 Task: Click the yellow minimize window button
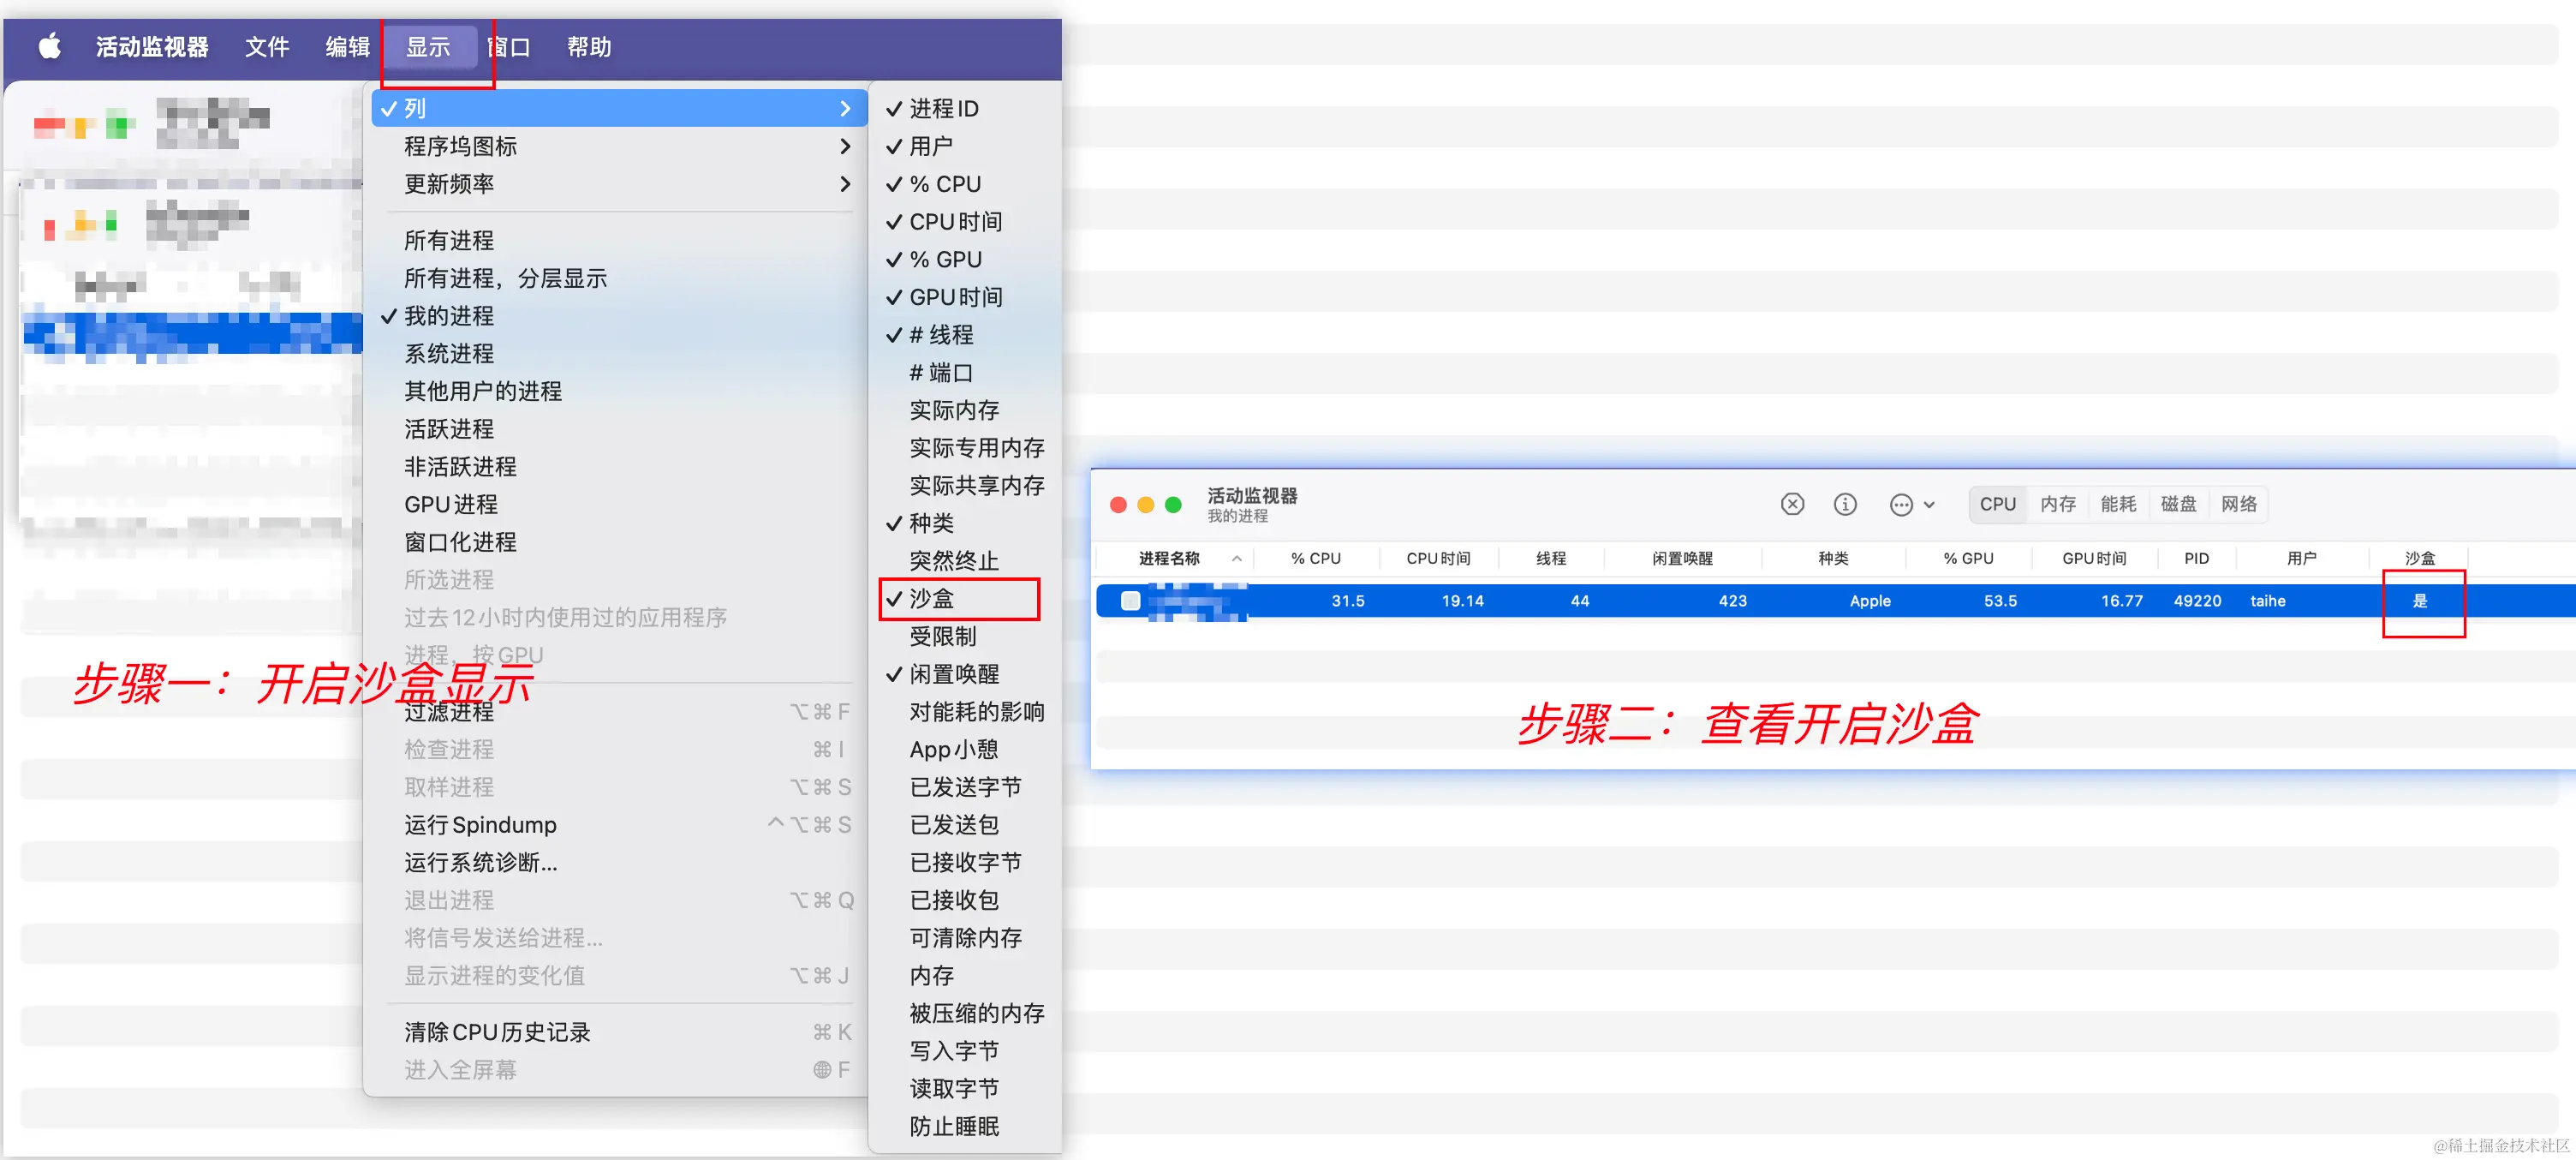tap(1146, 505)
